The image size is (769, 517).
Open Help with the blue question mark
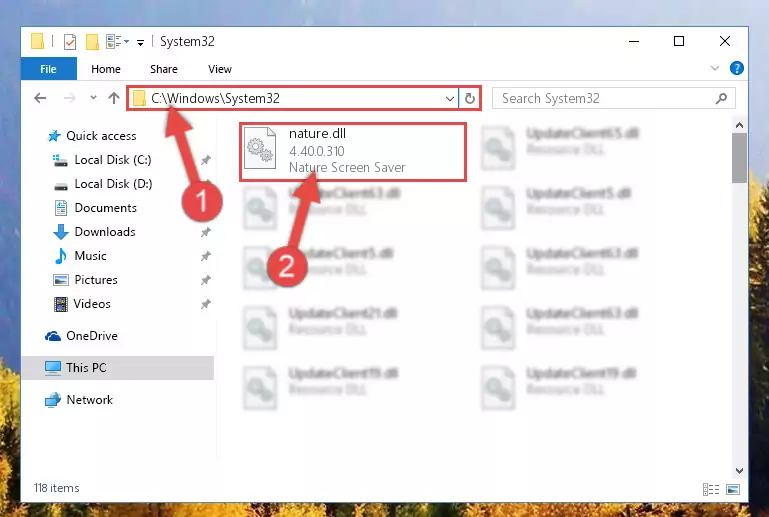tap(736, 68)
